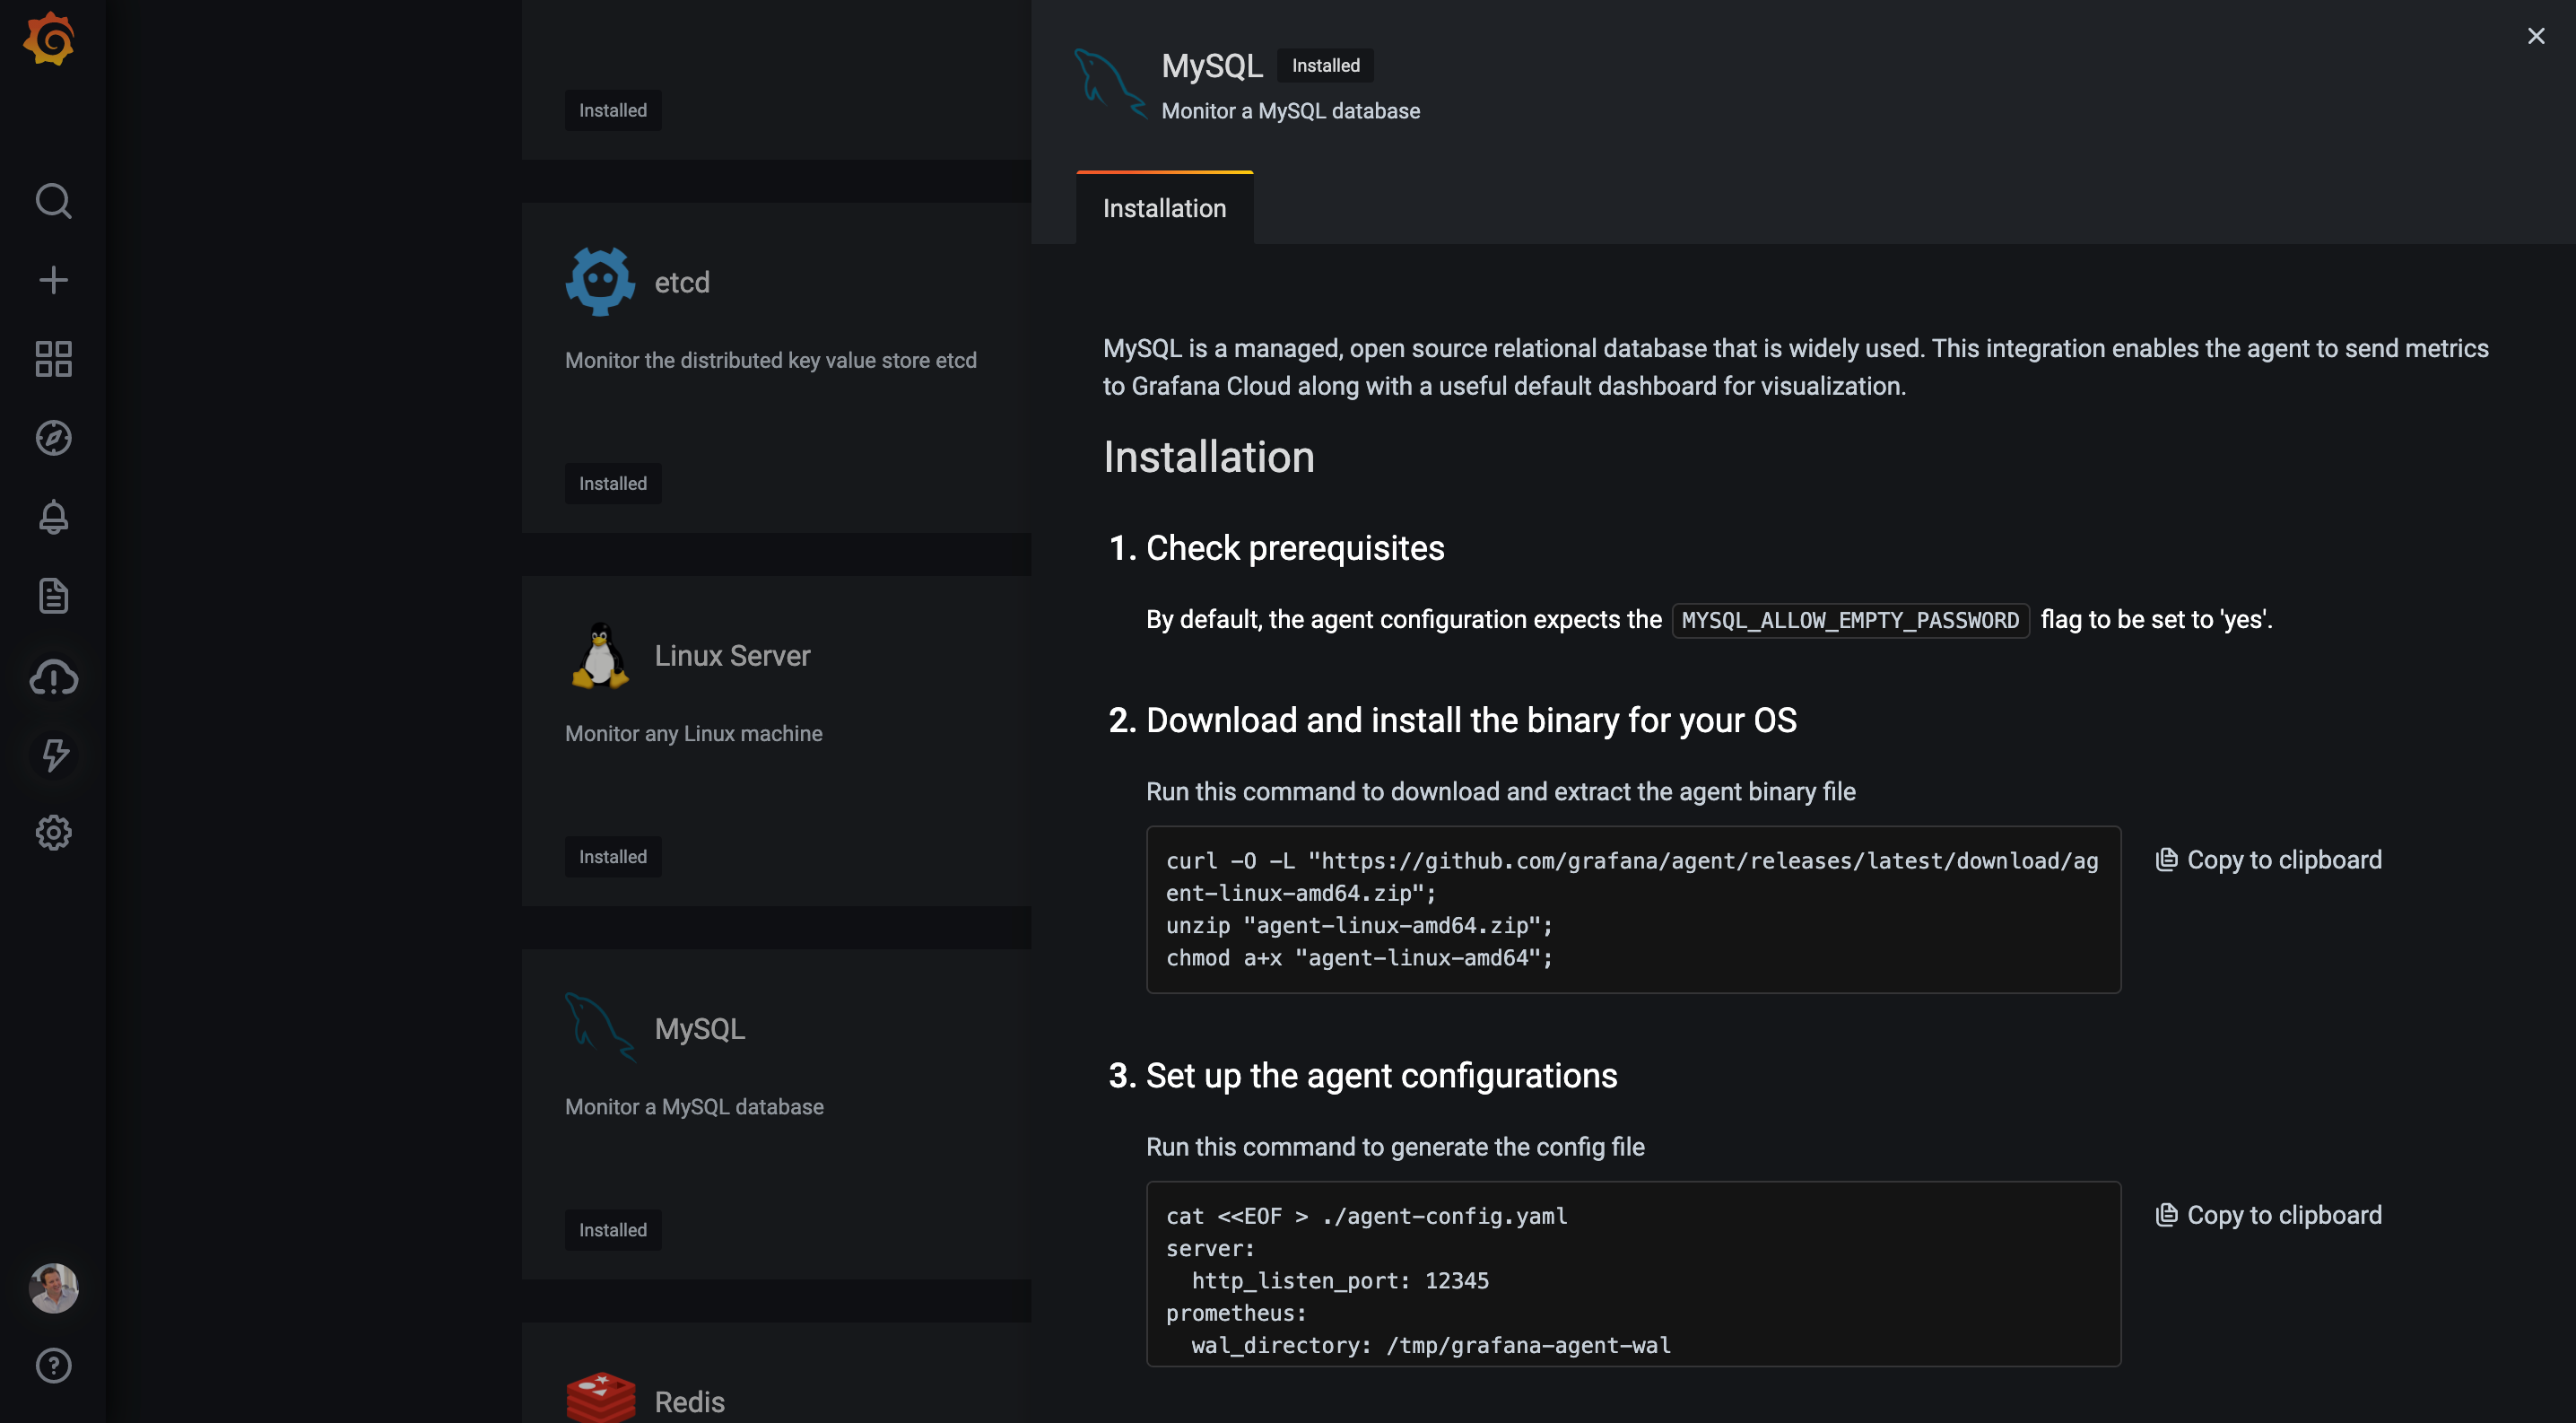
Task: Open the etcd integration card
Action: tap(776, 366)
